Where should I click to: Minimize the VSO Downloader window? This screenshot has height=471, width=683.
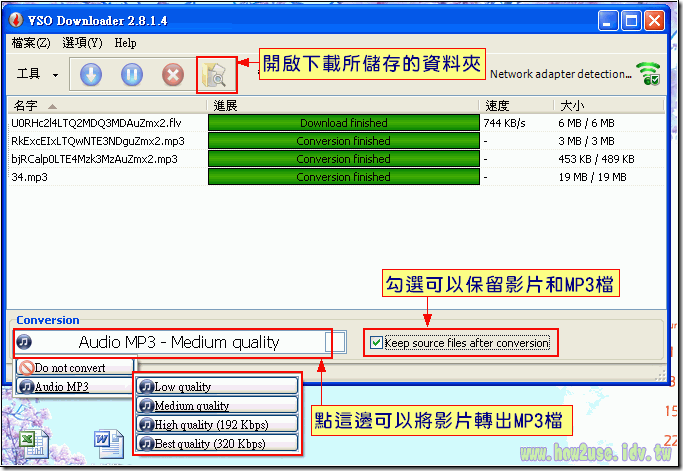tap(608, 20)
